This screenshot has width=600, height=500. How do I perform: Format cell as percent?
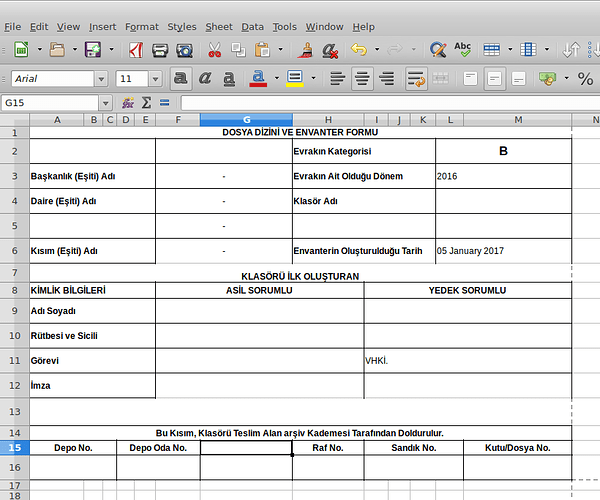(585, 79)
